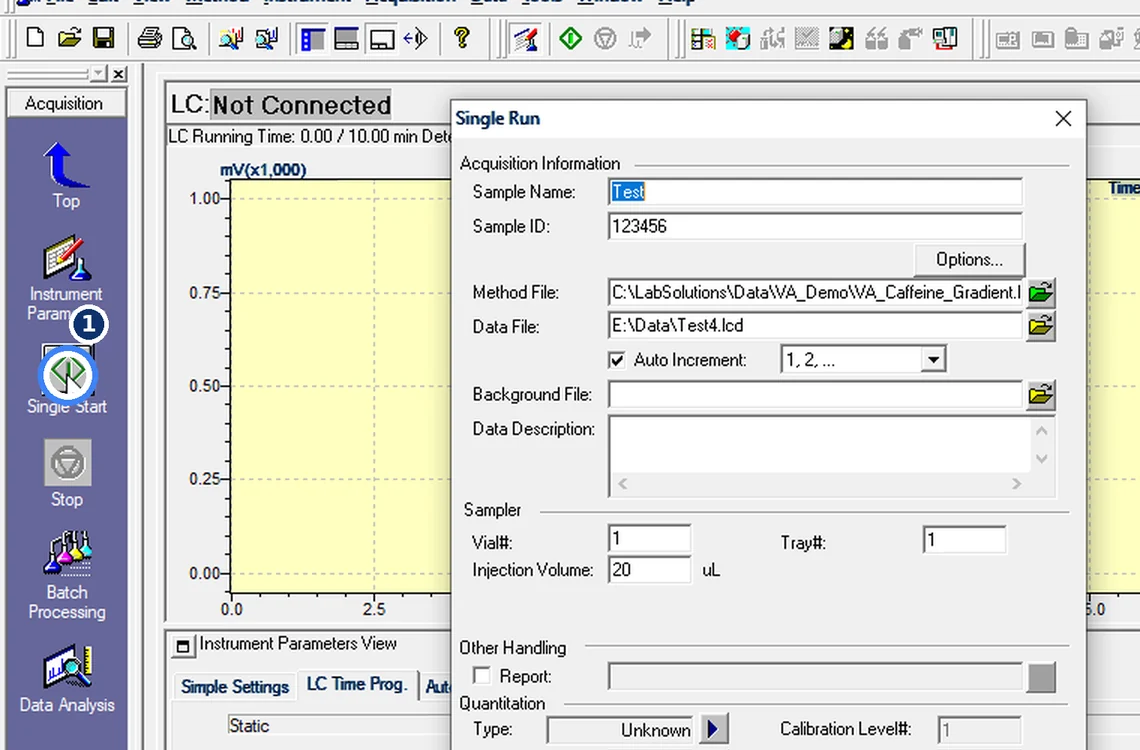Click the black and yellow toolbar icon
The image size is (1140, 750).
click(841, 38)
